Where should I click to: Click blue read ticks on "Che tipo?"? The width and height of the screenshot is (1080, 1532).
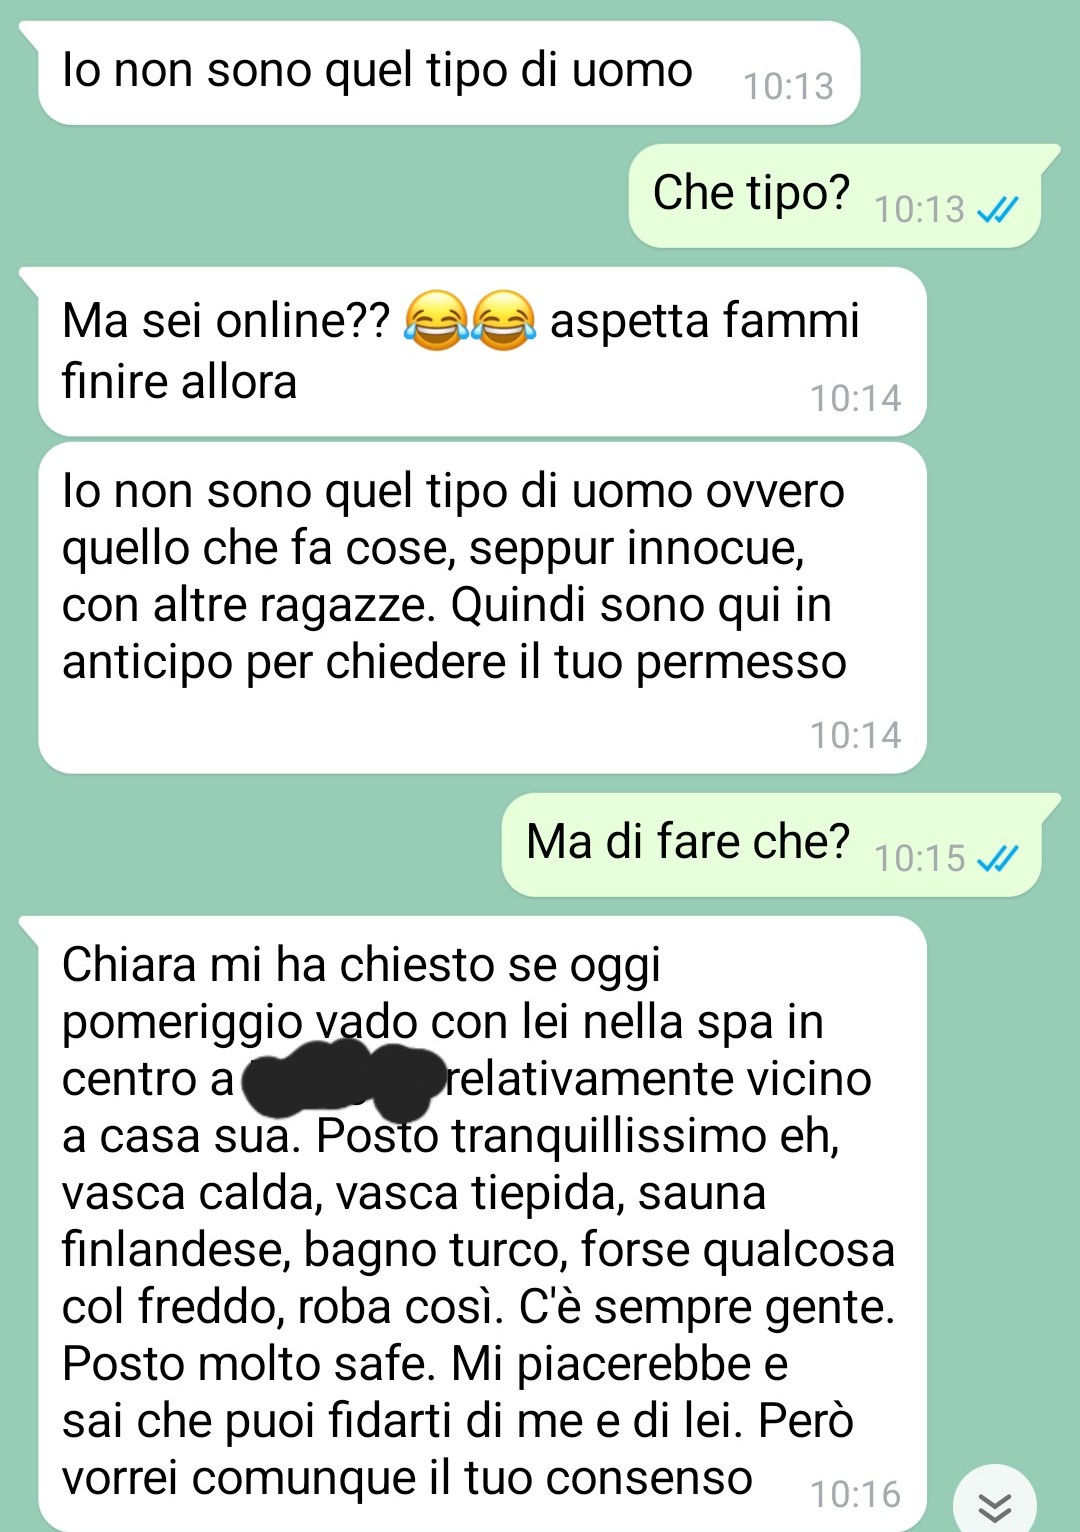click(997, 209)
